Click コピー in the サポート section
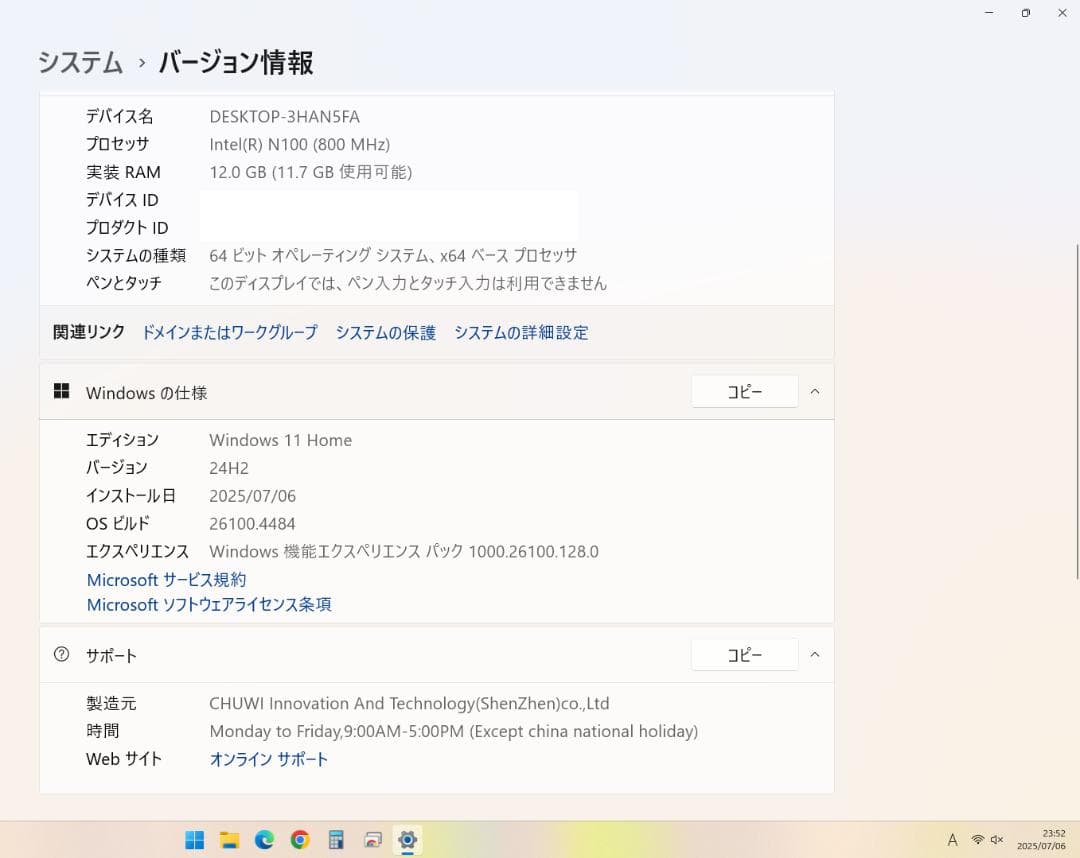Viewport: 1080px width, 858px height. coord(744,654)
